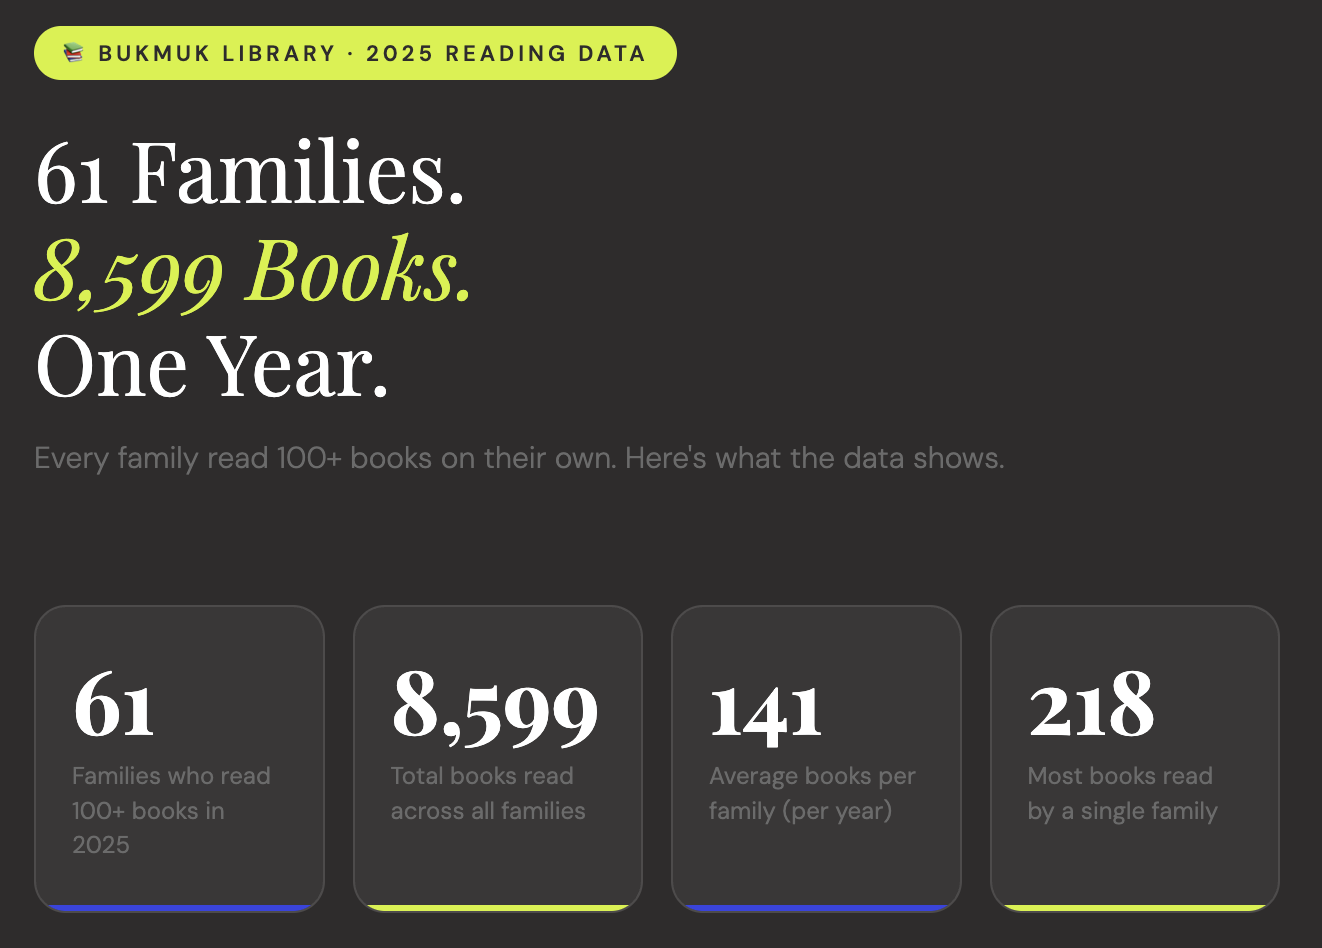
Task: Click the green bar under Total books card
Action: (498, 908)
